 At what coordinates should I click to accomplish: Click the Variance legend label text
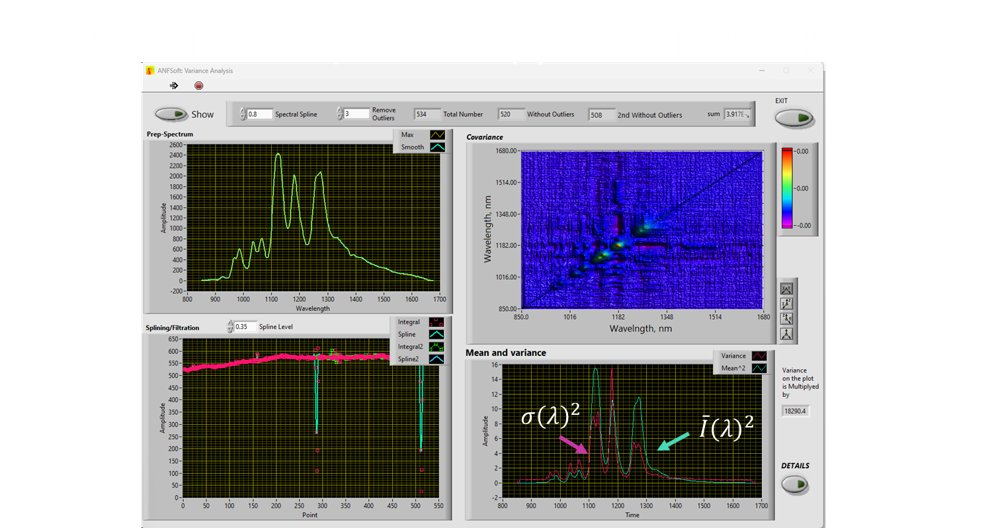click(x=733, y=356)
